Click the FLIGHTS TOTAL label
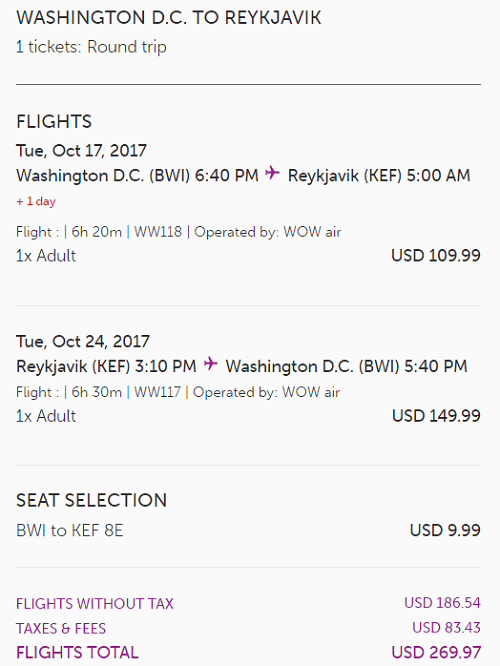Screen dimensions: 500x666 point(77,653)
